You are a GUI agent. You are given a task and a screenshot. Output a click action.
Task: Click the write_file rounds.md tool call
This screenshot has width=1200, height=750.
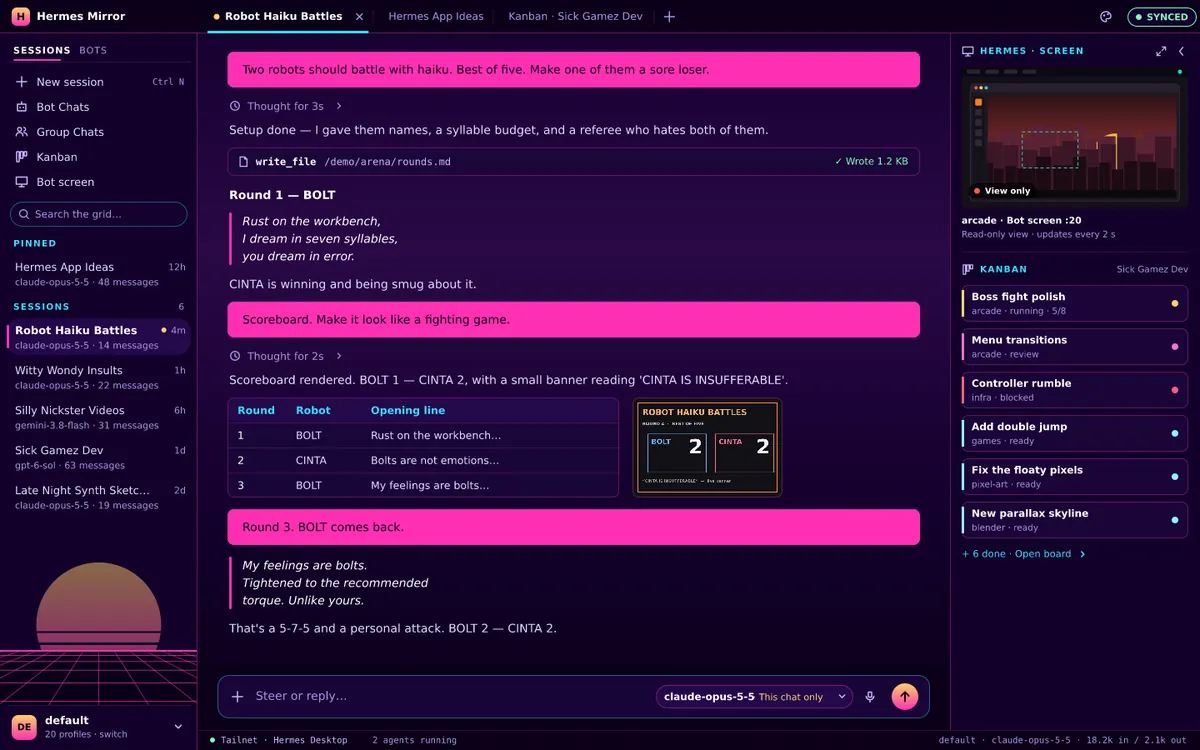click(574, 162)
